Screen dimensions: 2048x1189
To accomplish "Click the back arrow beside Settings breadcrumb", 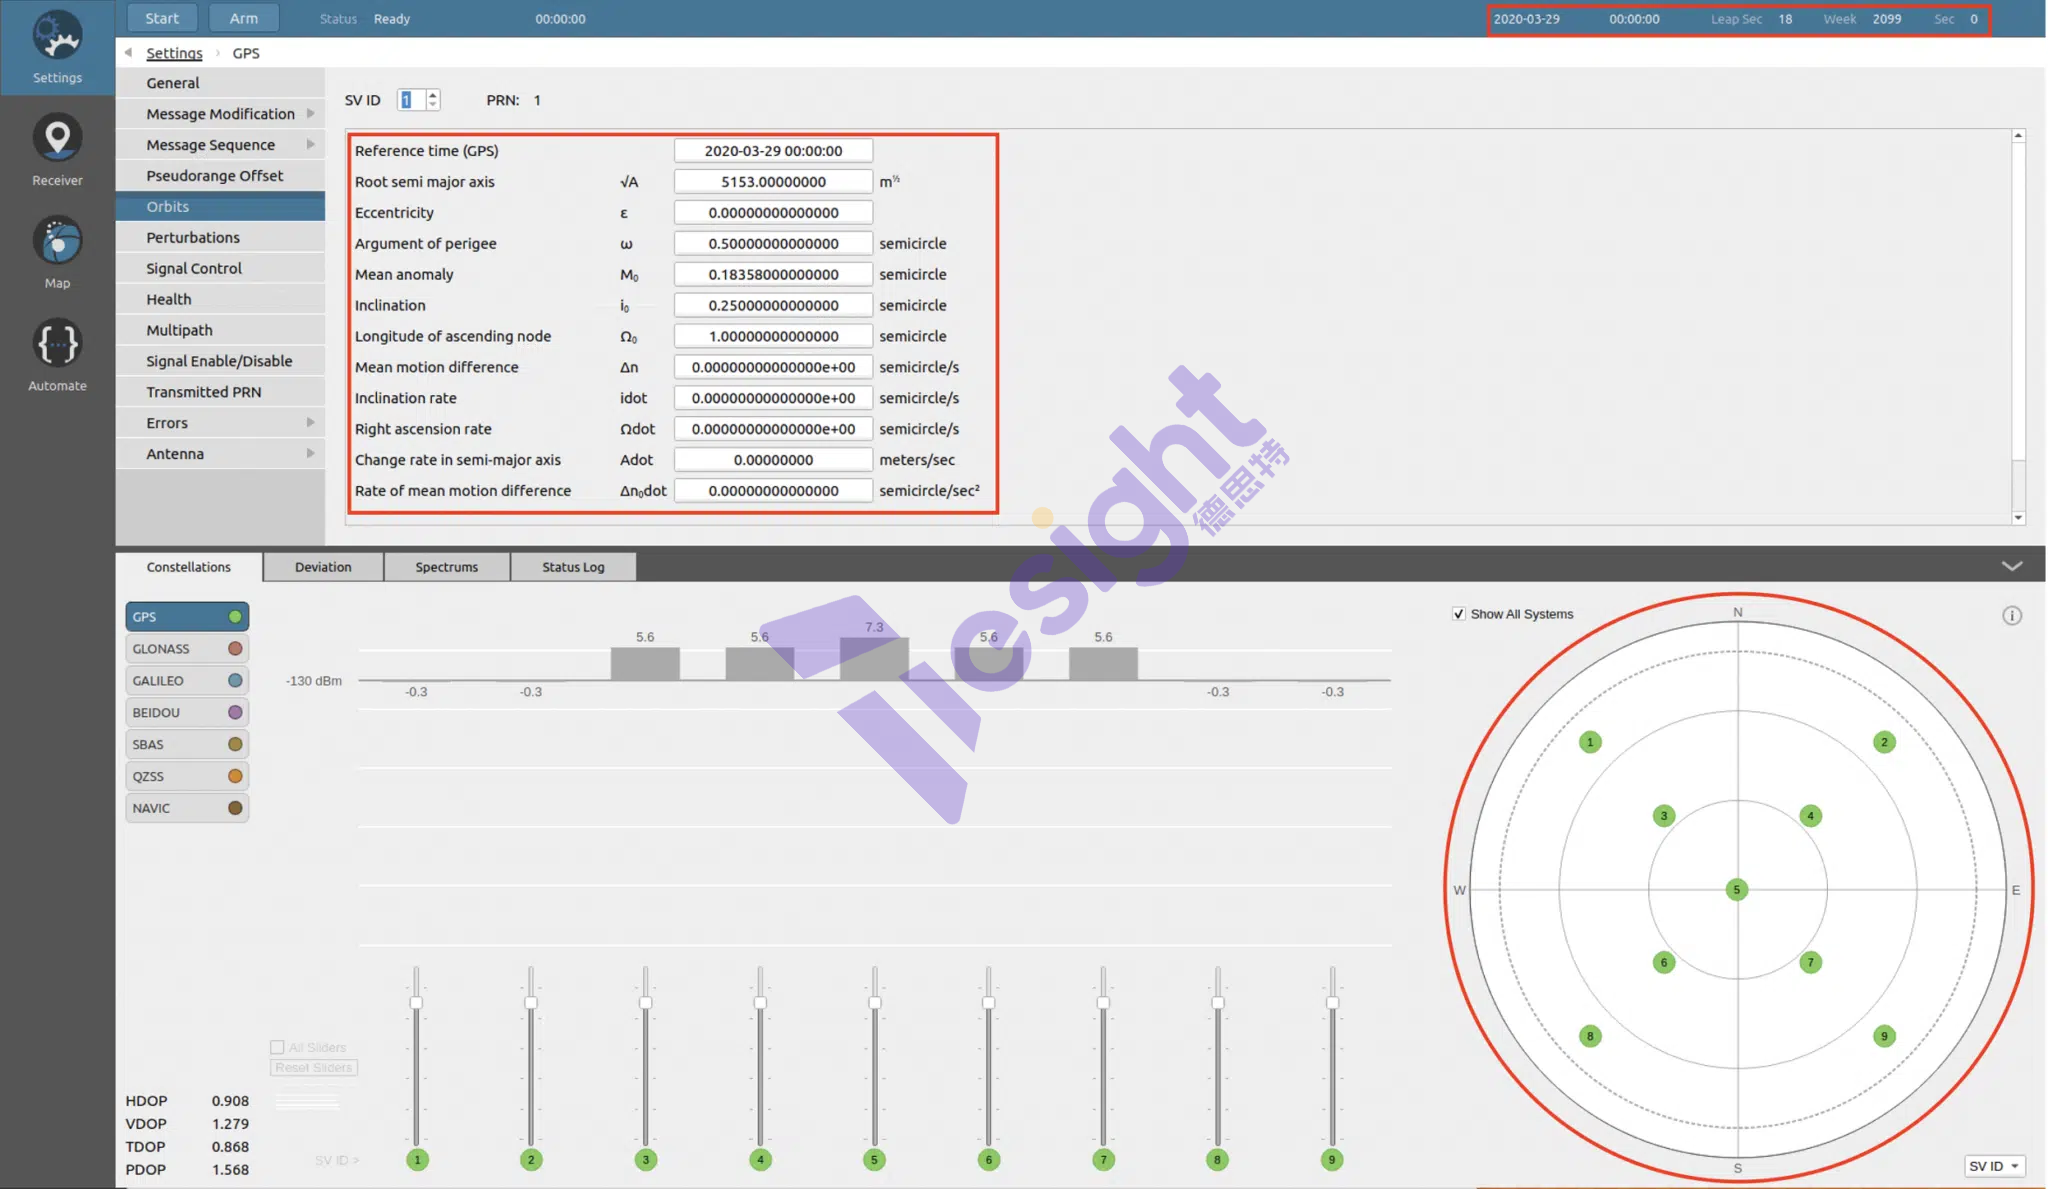I will click(128, 53).
